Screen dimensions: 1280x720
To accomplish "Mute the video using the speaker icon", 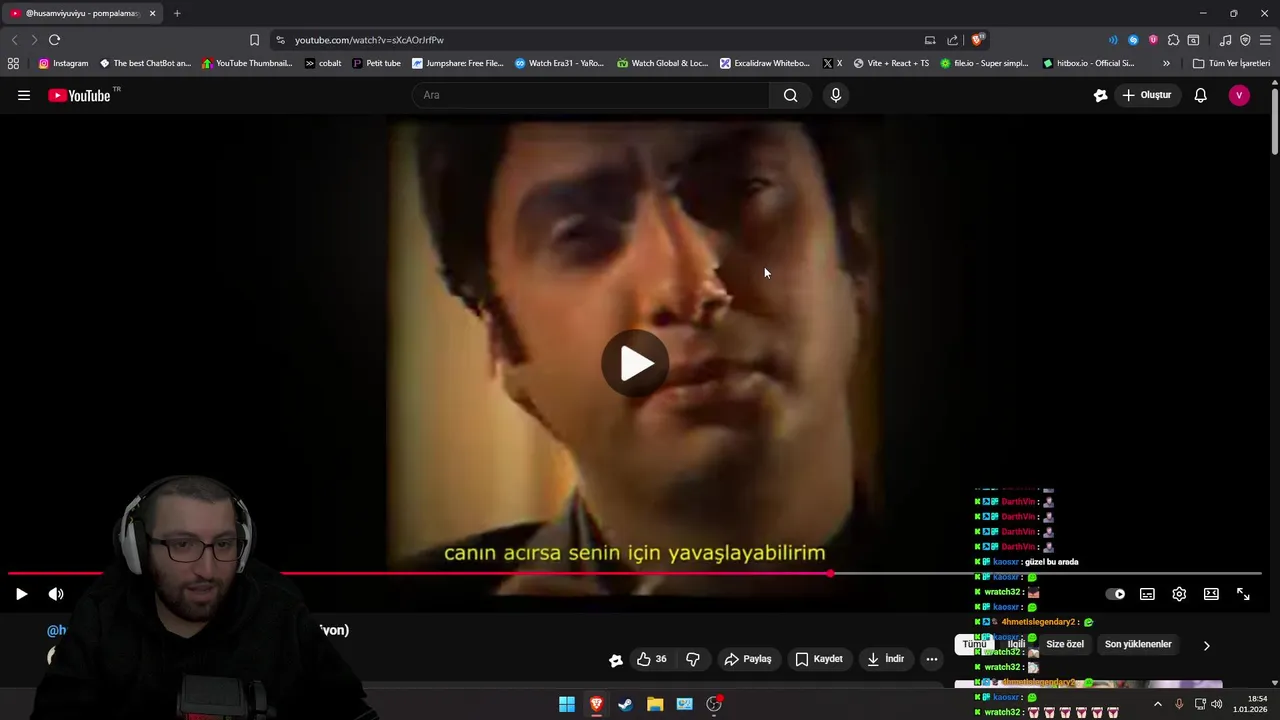I will (x=56, y=594).
